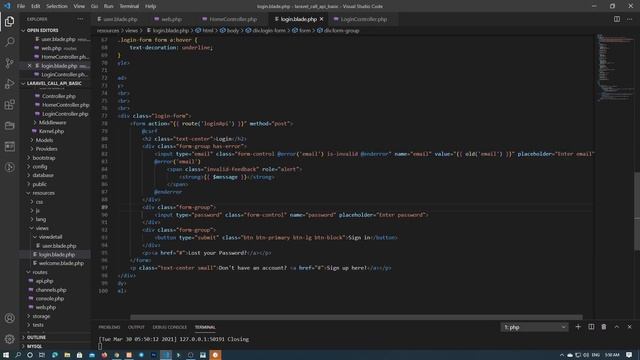Open the Windows notification center icon
This screenshot has width=640, height=360.
pos(629,355)
